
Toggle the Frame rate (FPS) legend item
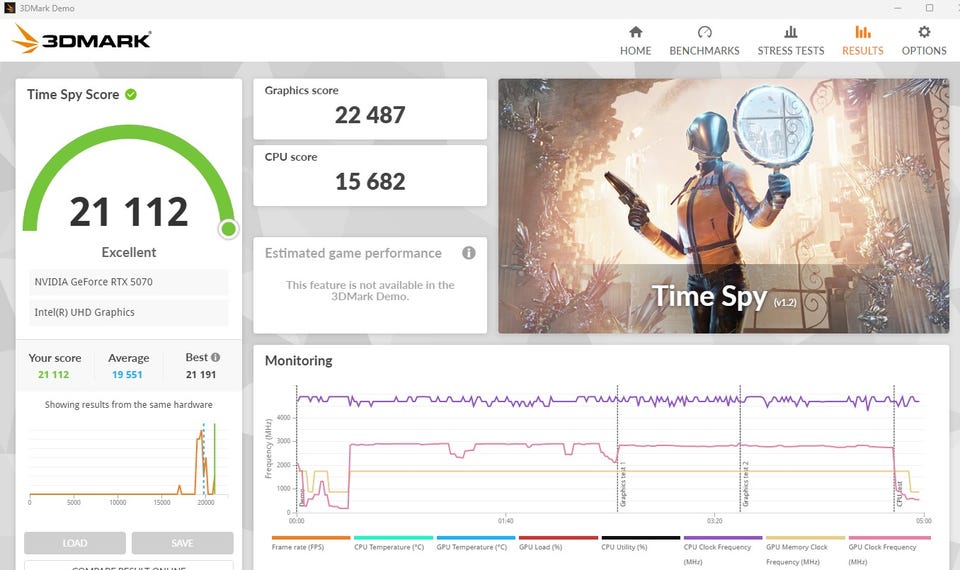pyautogui.click(x=310, y=543)
